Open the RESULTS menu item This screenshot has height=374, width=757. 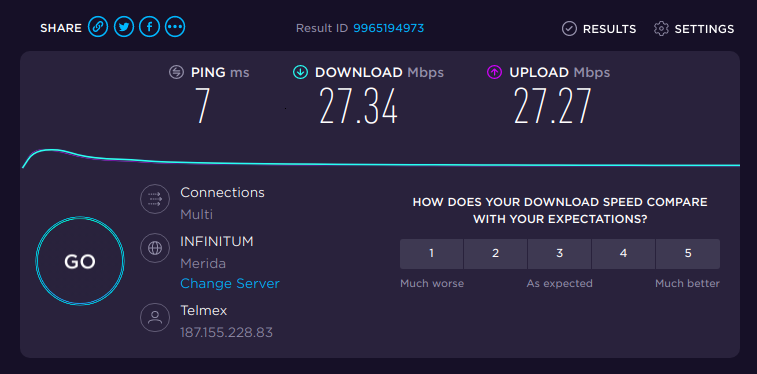(609, 29)
